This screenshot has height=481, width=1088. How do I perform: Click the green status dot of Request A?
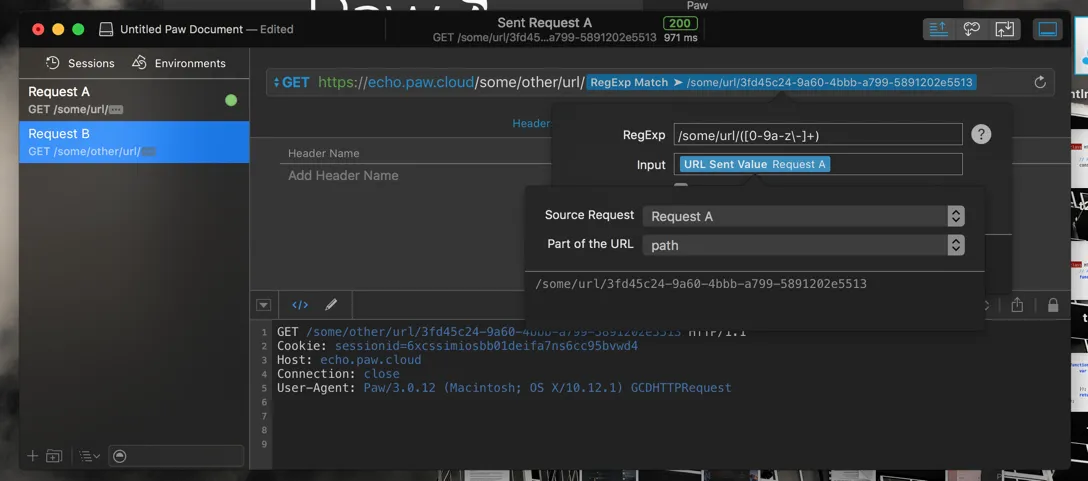coord(231,101)
